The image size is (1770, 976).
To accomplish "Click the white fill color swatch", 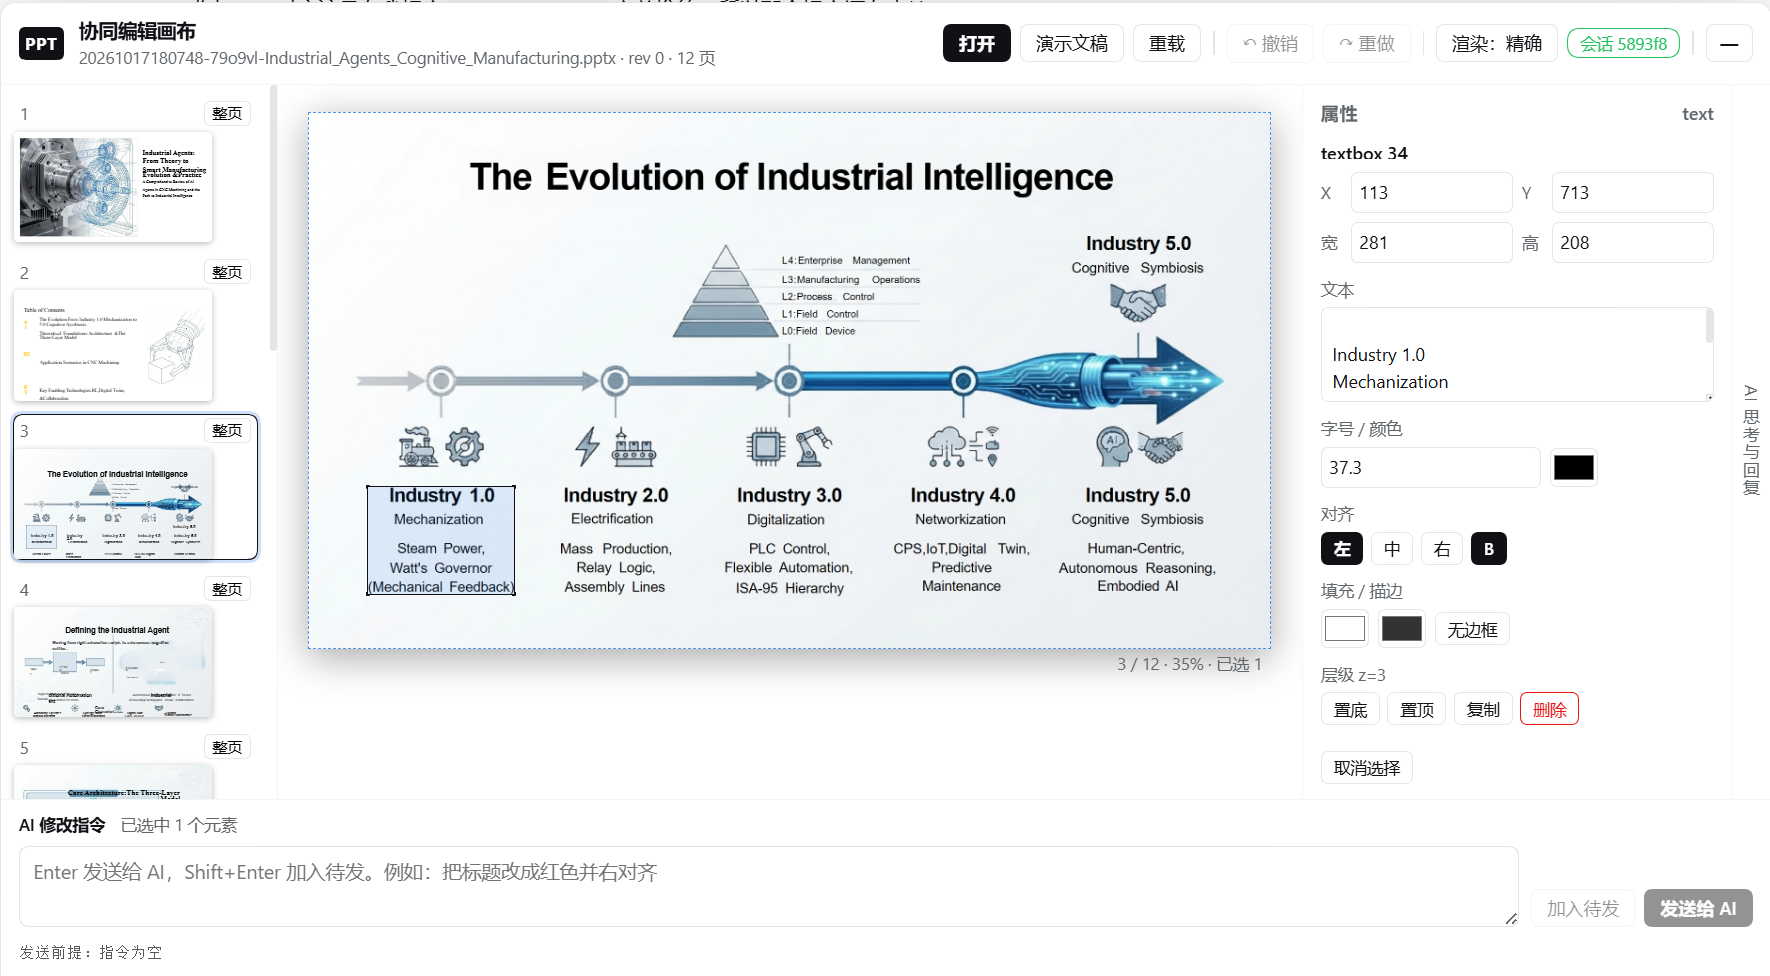I will [1344, 629].
